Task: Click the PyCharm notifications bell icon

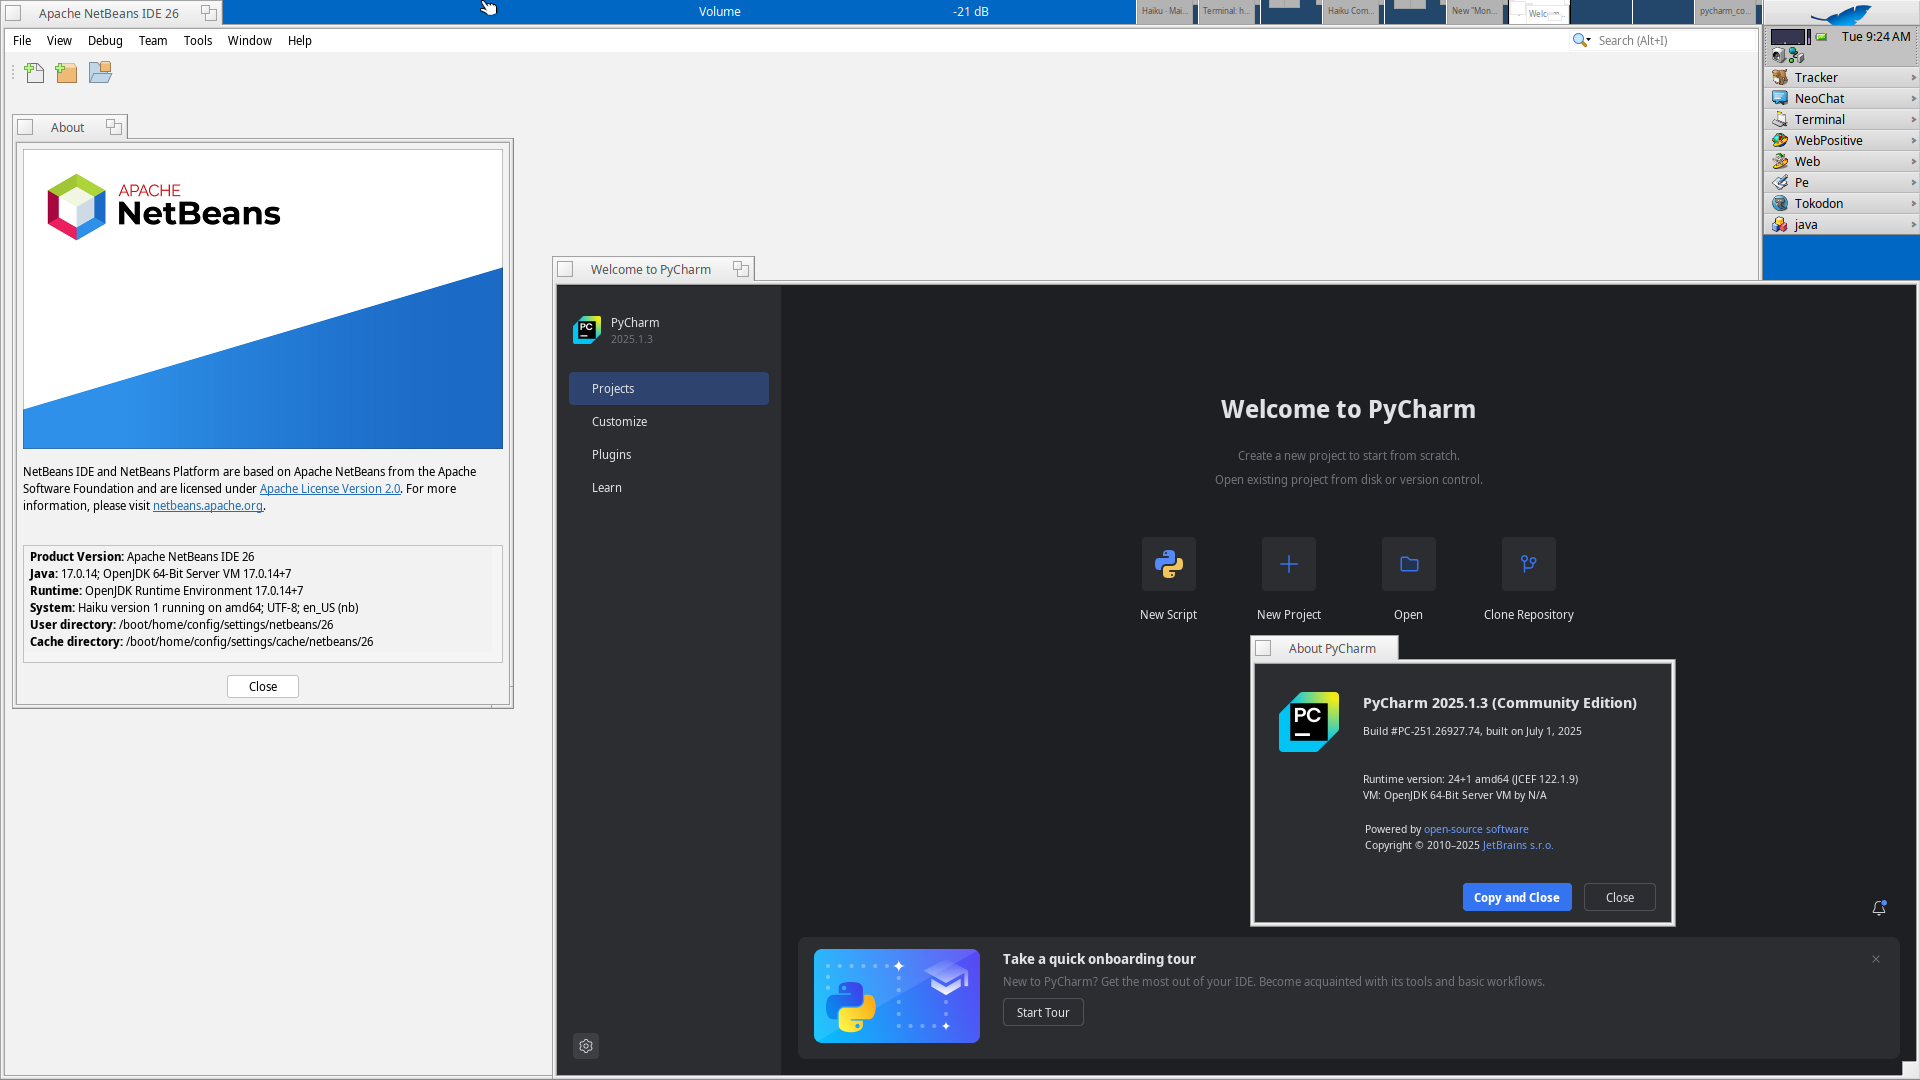Action: pos(1879,907)
